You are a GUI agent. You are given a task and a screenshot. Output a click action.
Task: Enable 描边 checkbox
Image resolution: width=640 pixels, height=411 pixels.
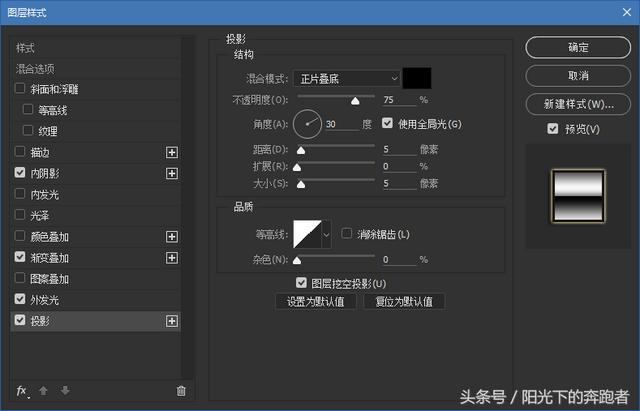pyautogui.click(x=20, y=151)
